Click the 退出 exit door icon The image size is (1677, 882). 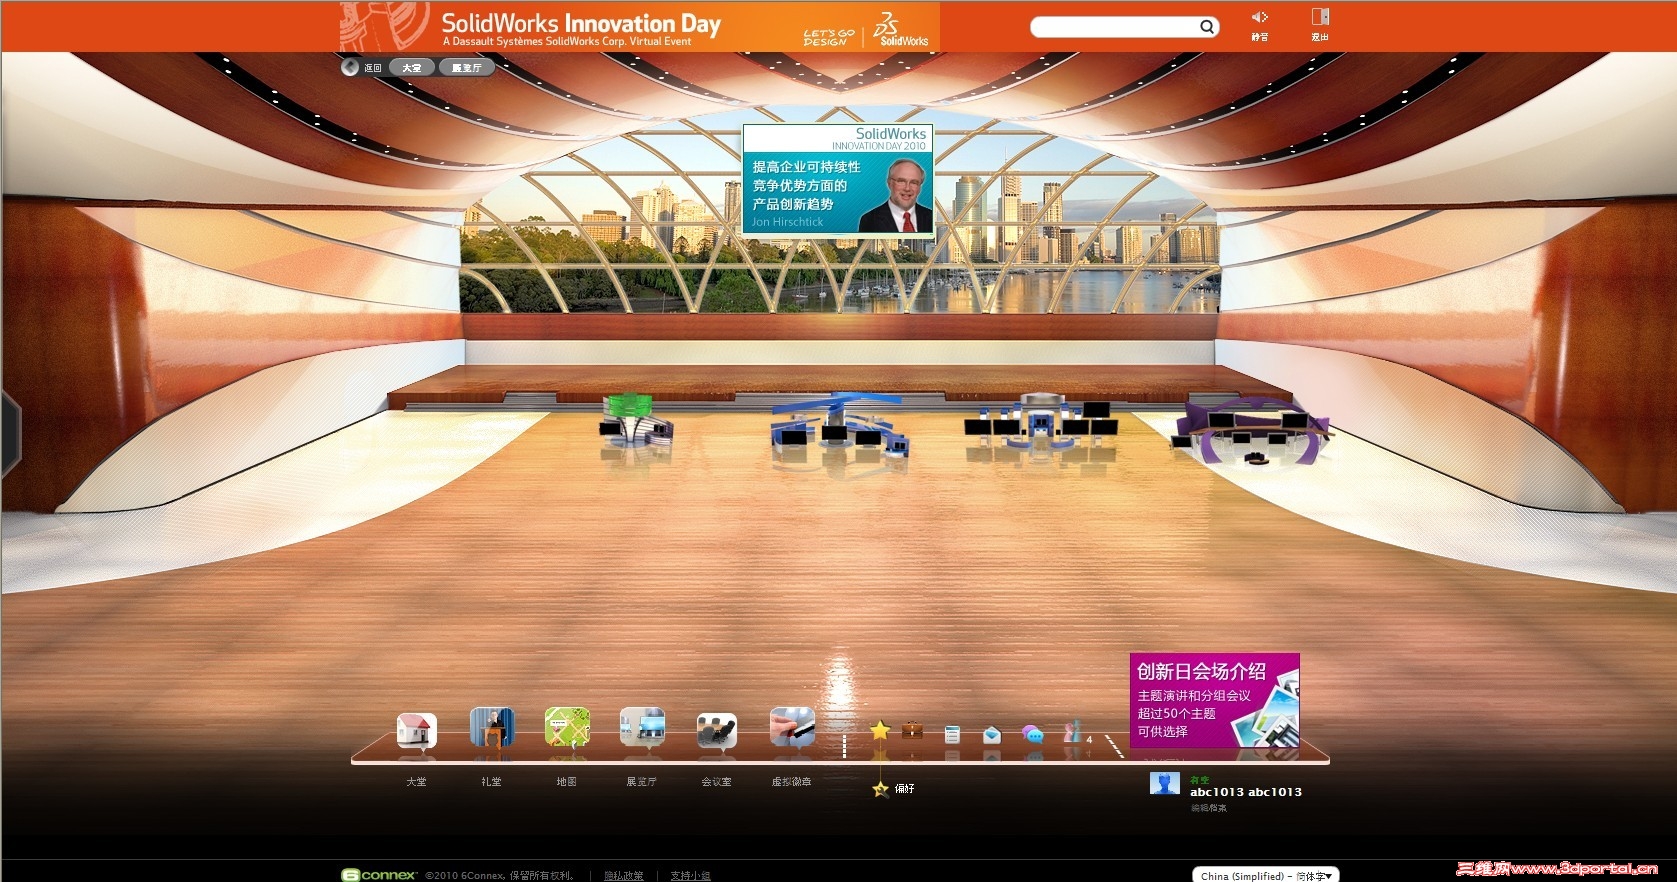point(1320,17)
